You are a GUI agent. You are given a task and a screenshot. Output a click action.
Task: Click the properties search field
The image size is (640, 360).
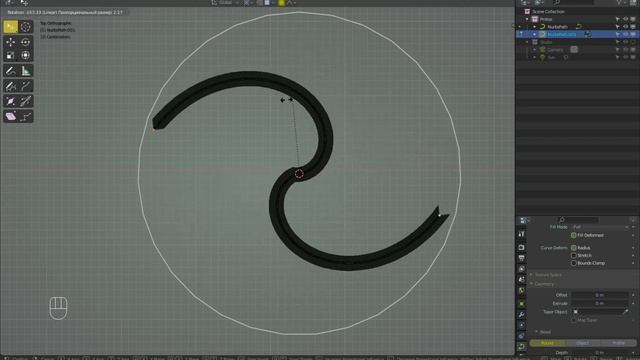click(578, 220)
